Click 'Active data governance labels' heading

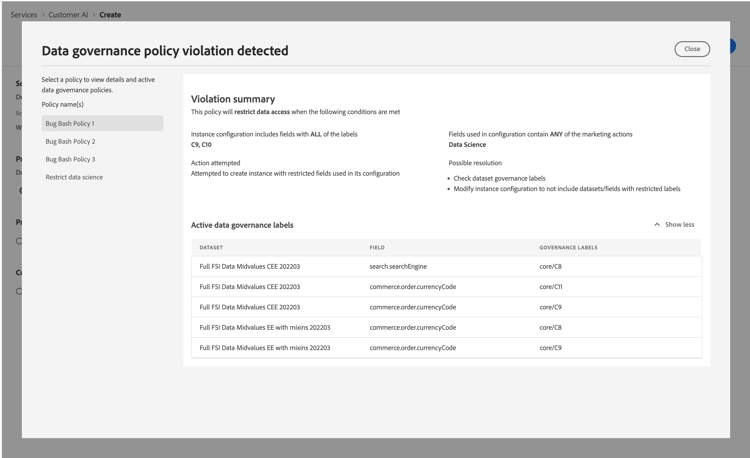point(242,225)
